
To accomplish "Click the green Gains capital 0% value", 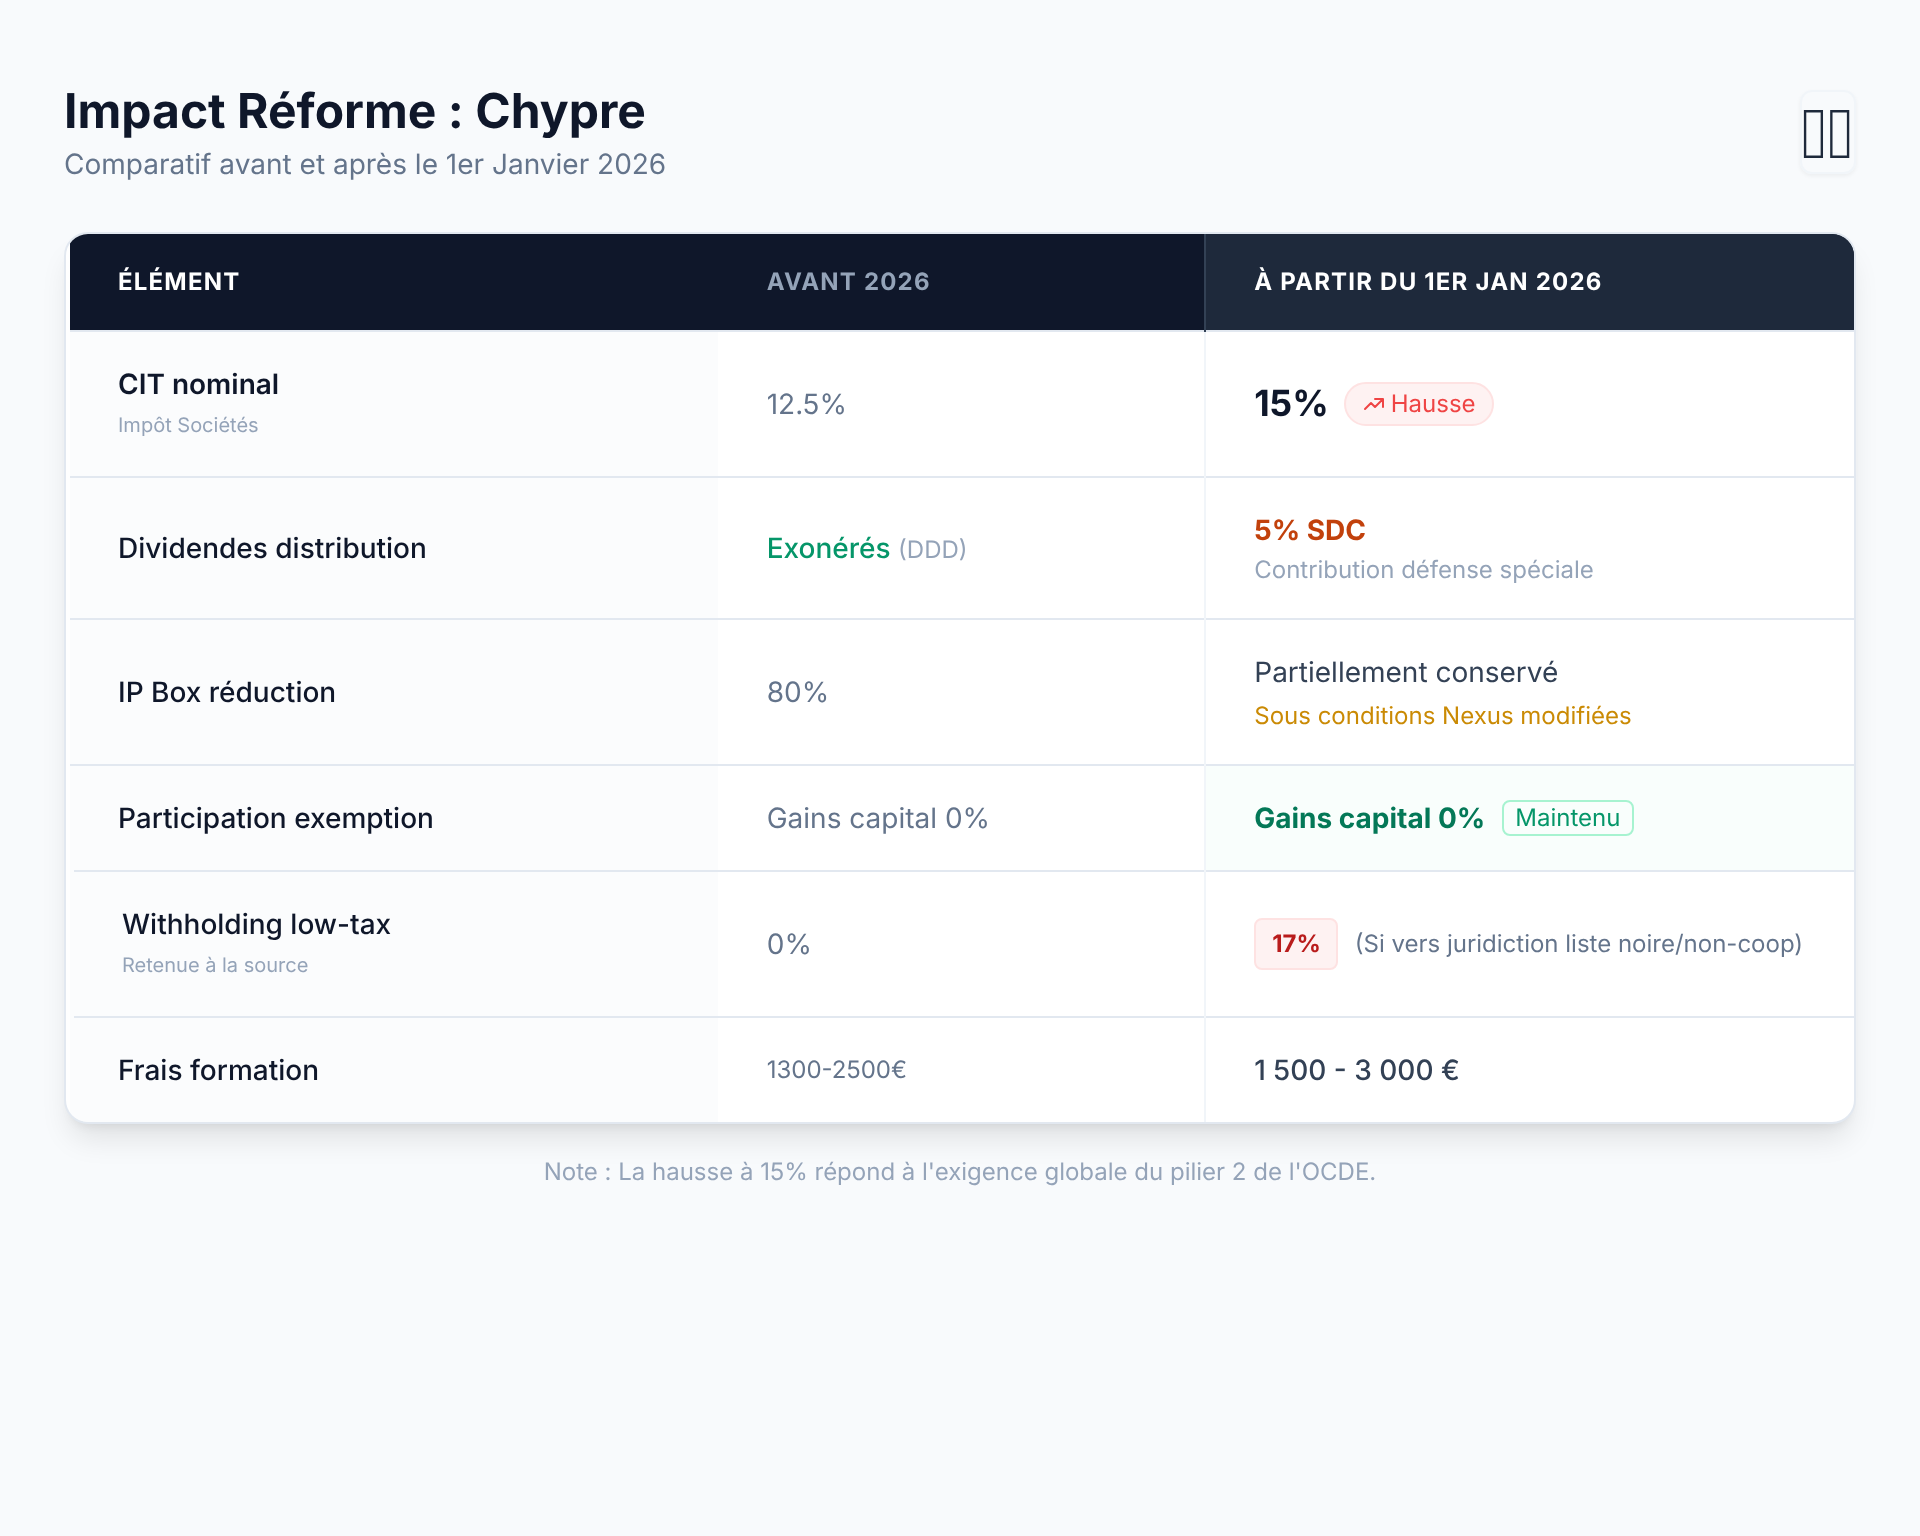I will click(1368, 819).
